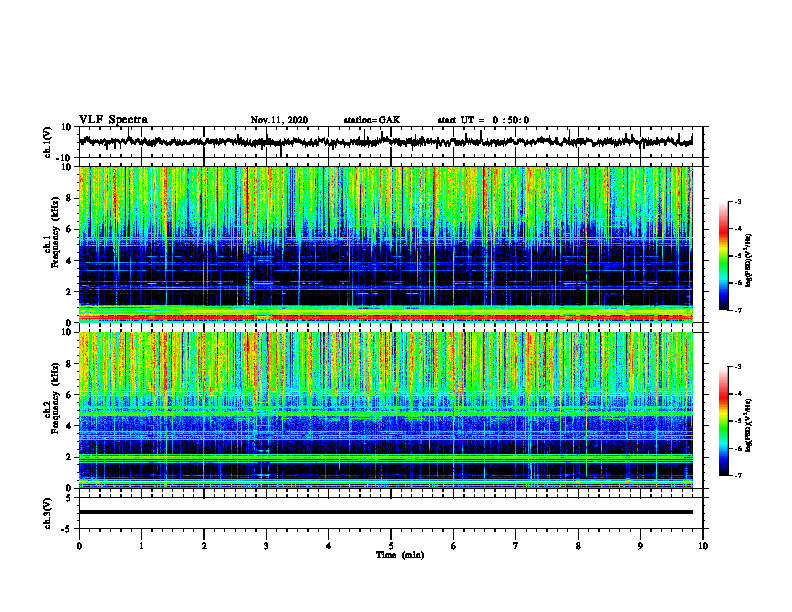This screenshot has height=612, width=792.
Task: Click the "-4" label on upper colorbar
Action: pos(738,229)
